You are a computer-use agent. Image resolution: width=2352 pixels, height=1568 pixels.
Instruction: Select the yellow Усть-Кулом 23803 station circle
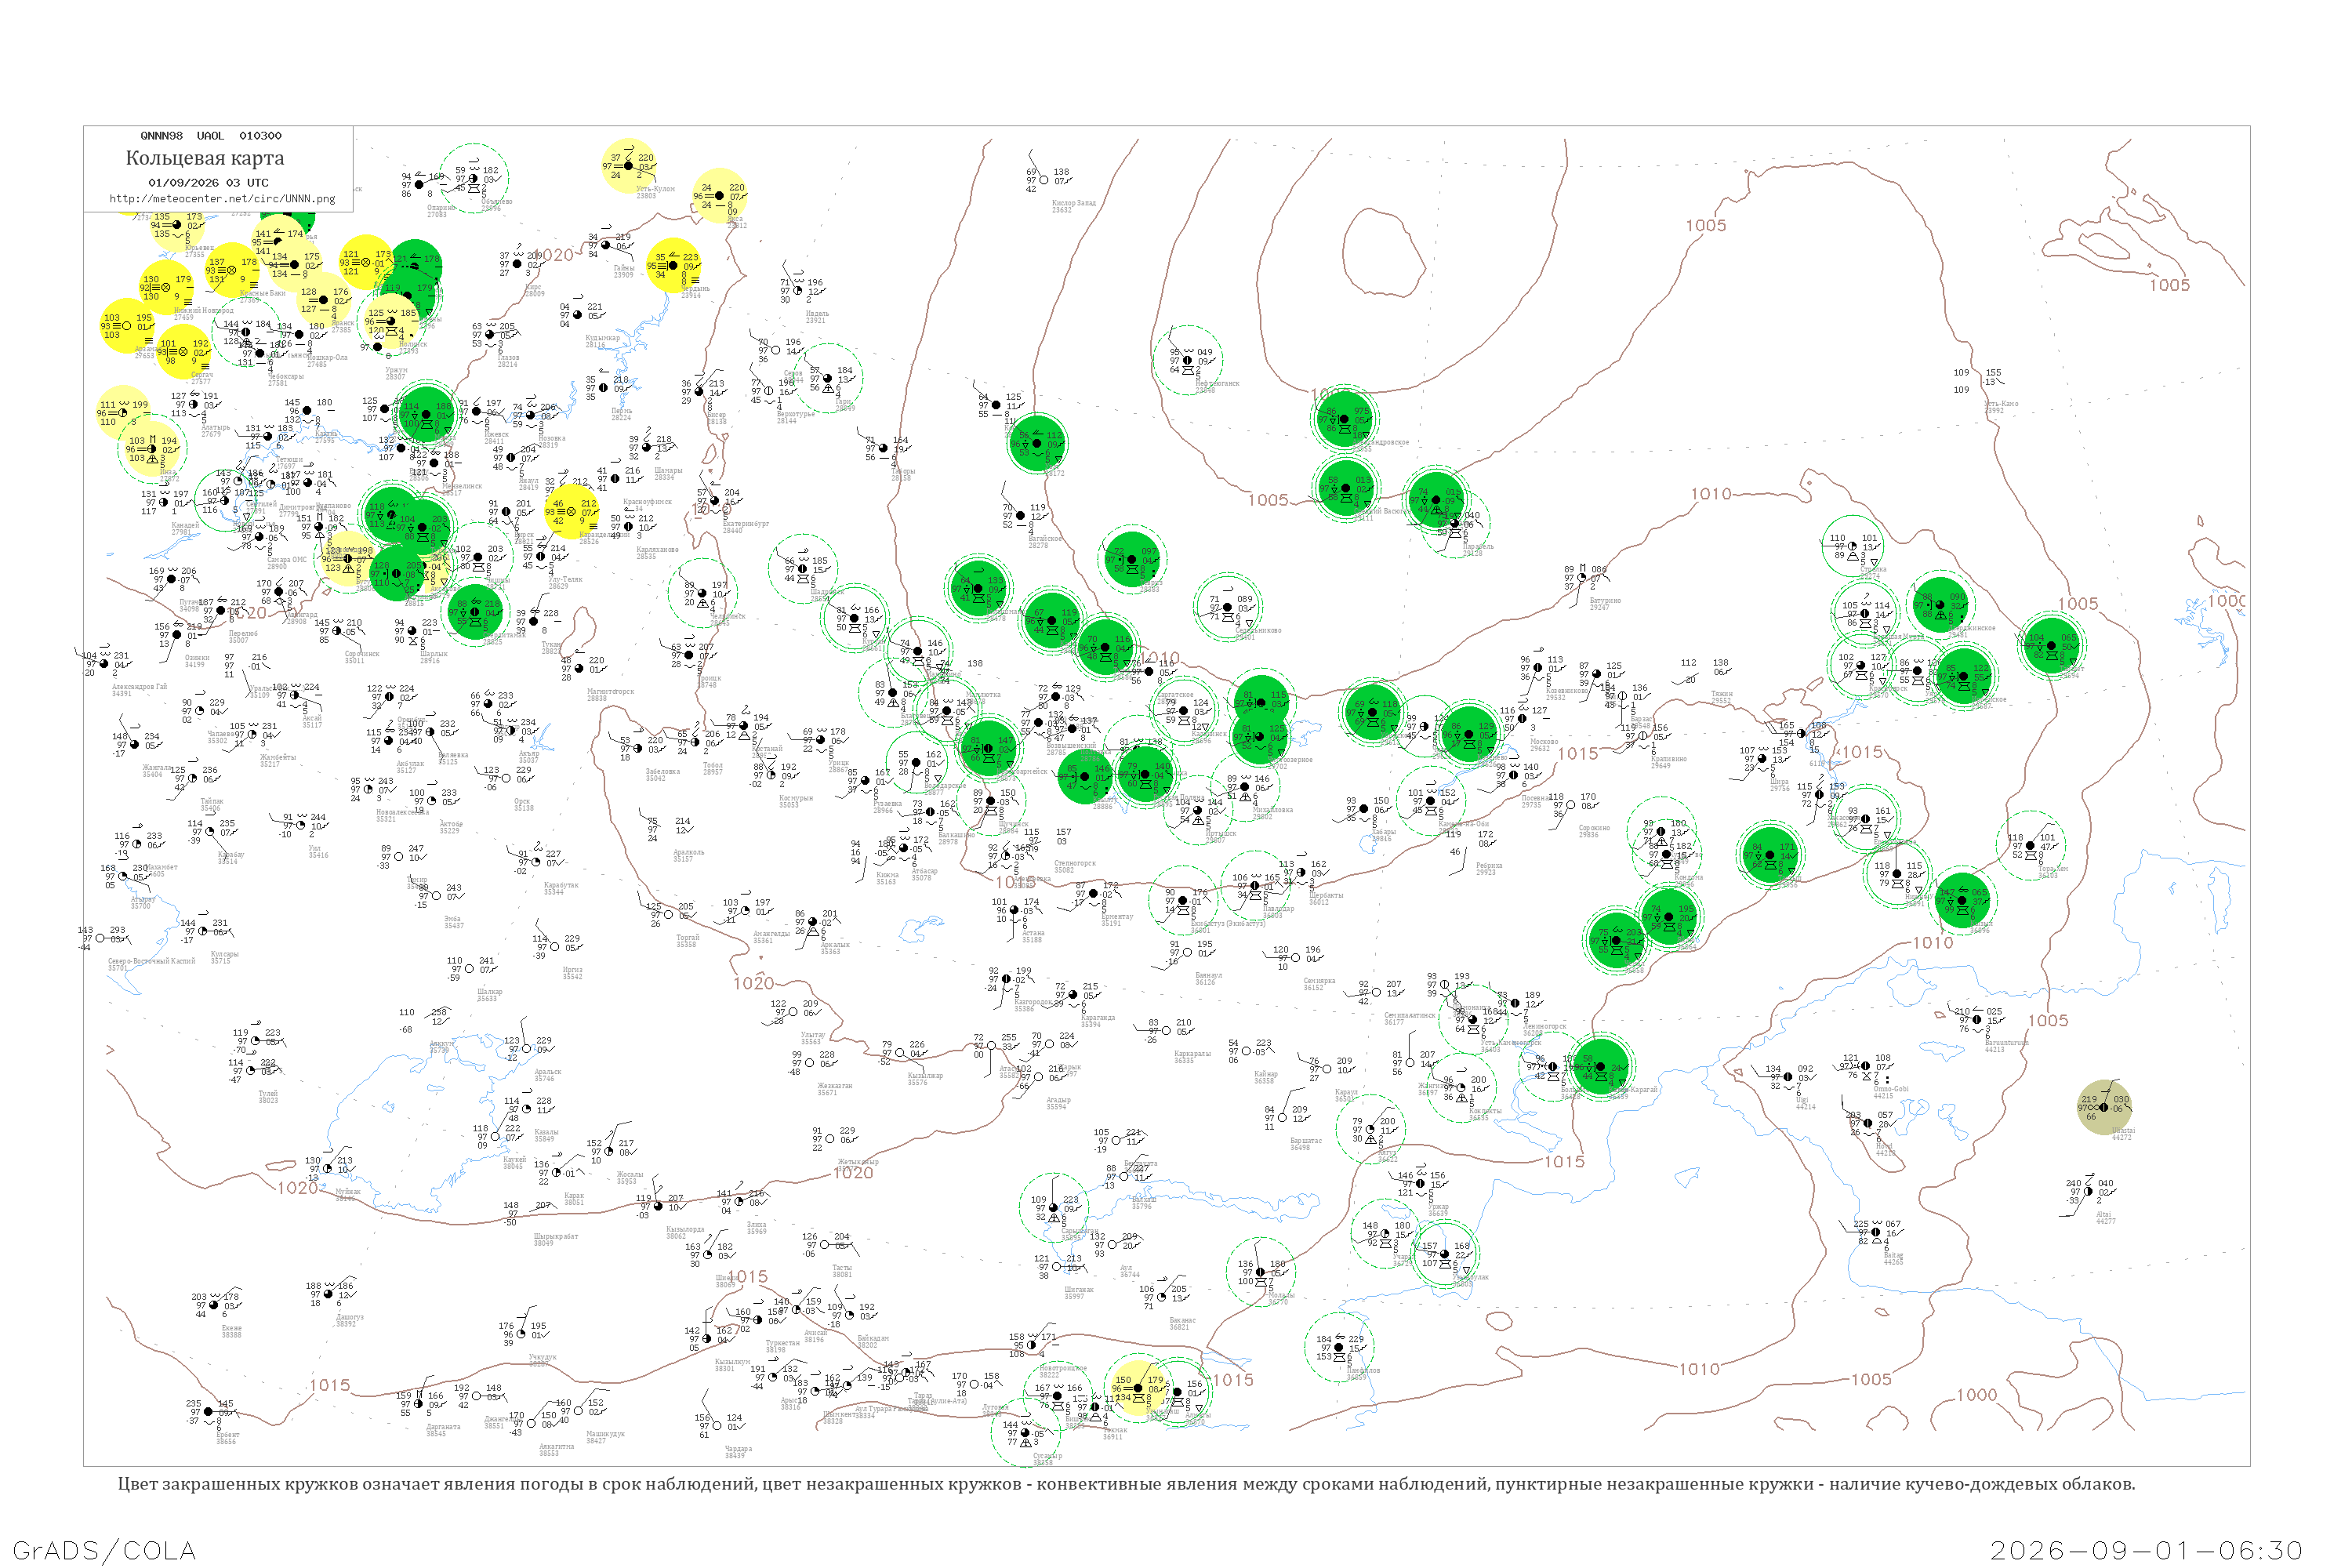point(629,166)
